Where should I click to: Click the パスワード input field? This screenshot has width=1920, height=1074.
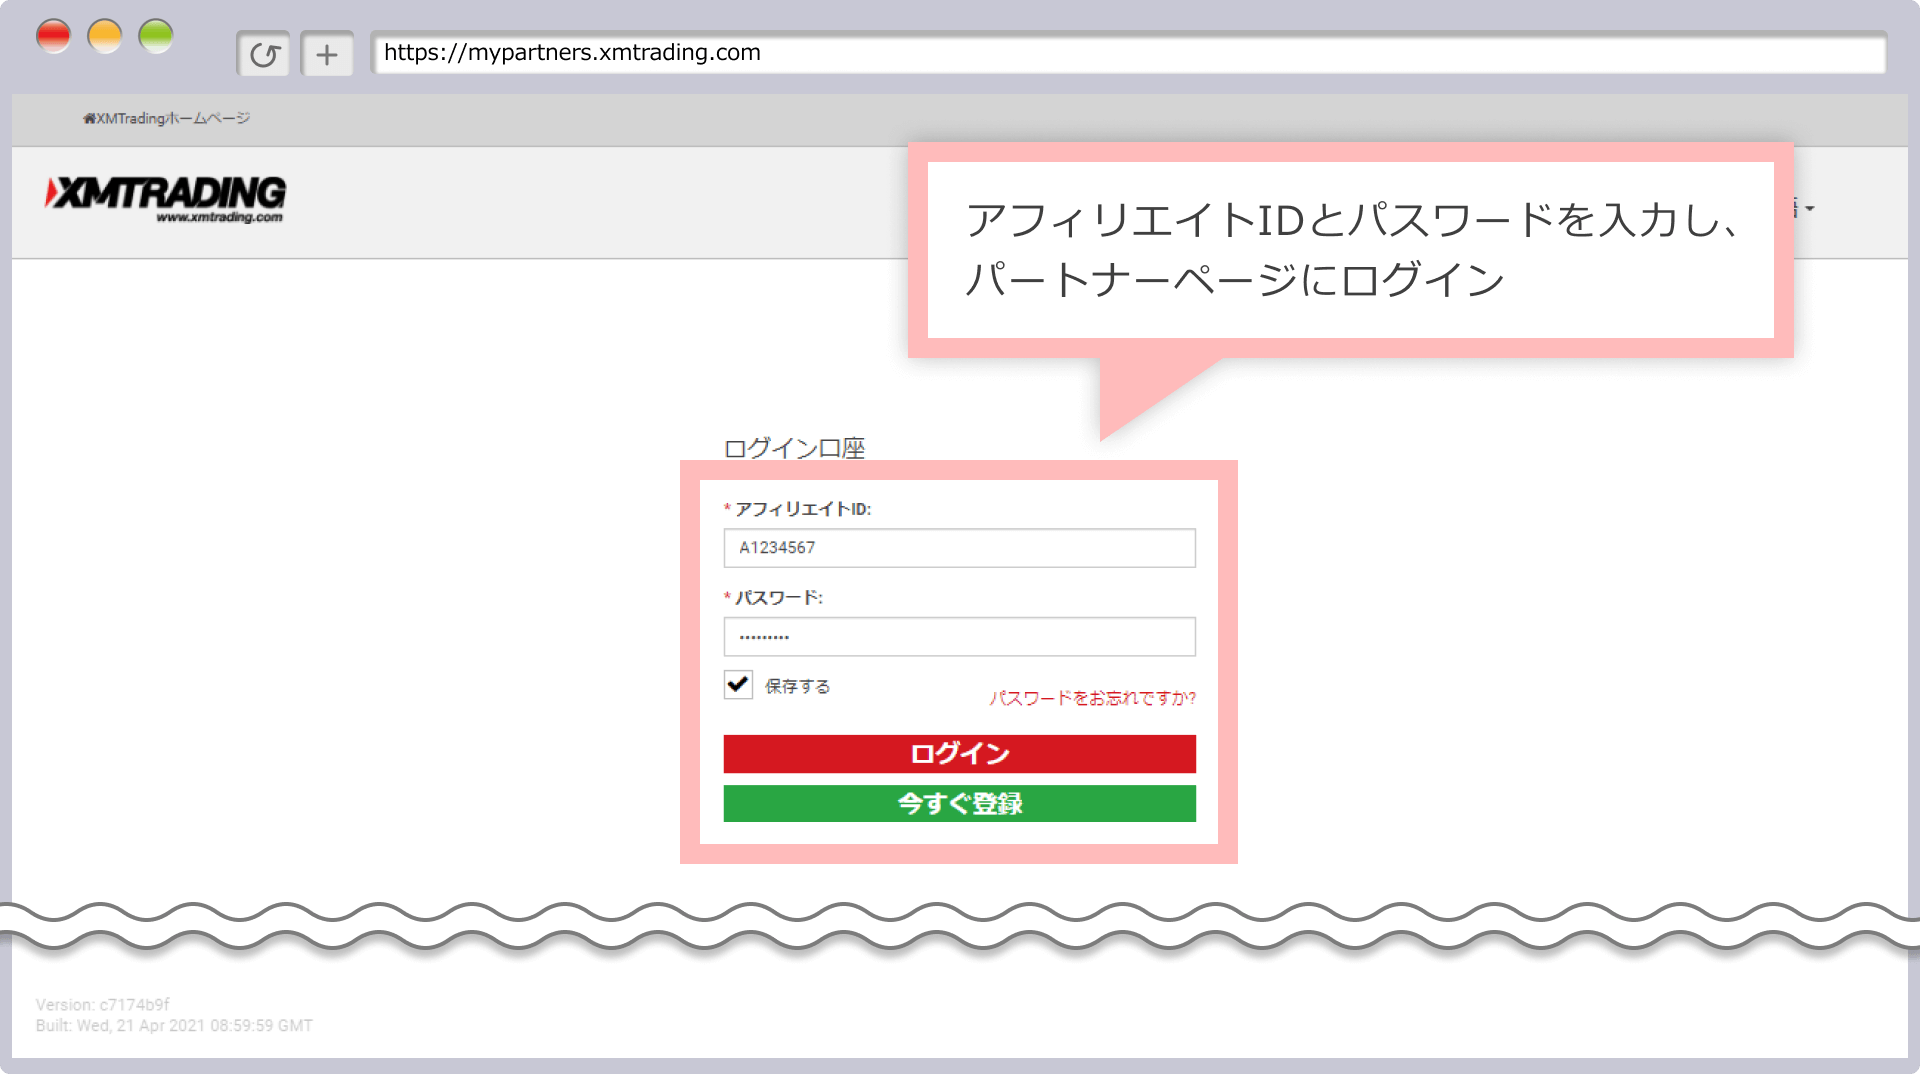(x=959, y=637)
